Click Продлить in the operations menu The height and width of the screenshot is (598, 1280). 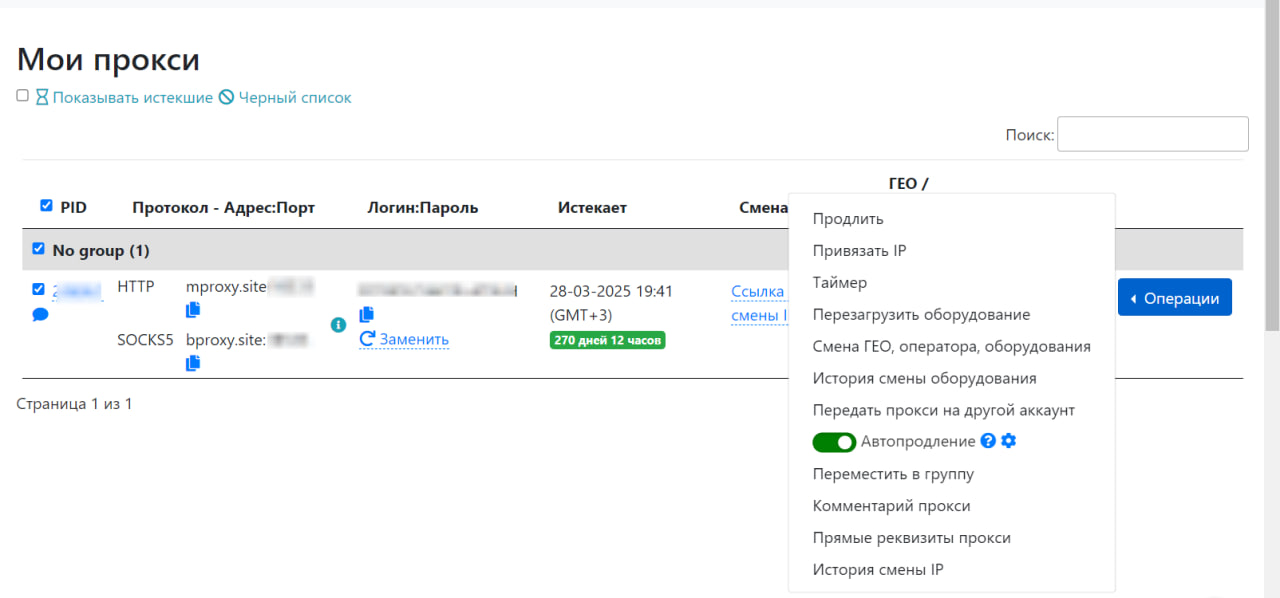848,218
